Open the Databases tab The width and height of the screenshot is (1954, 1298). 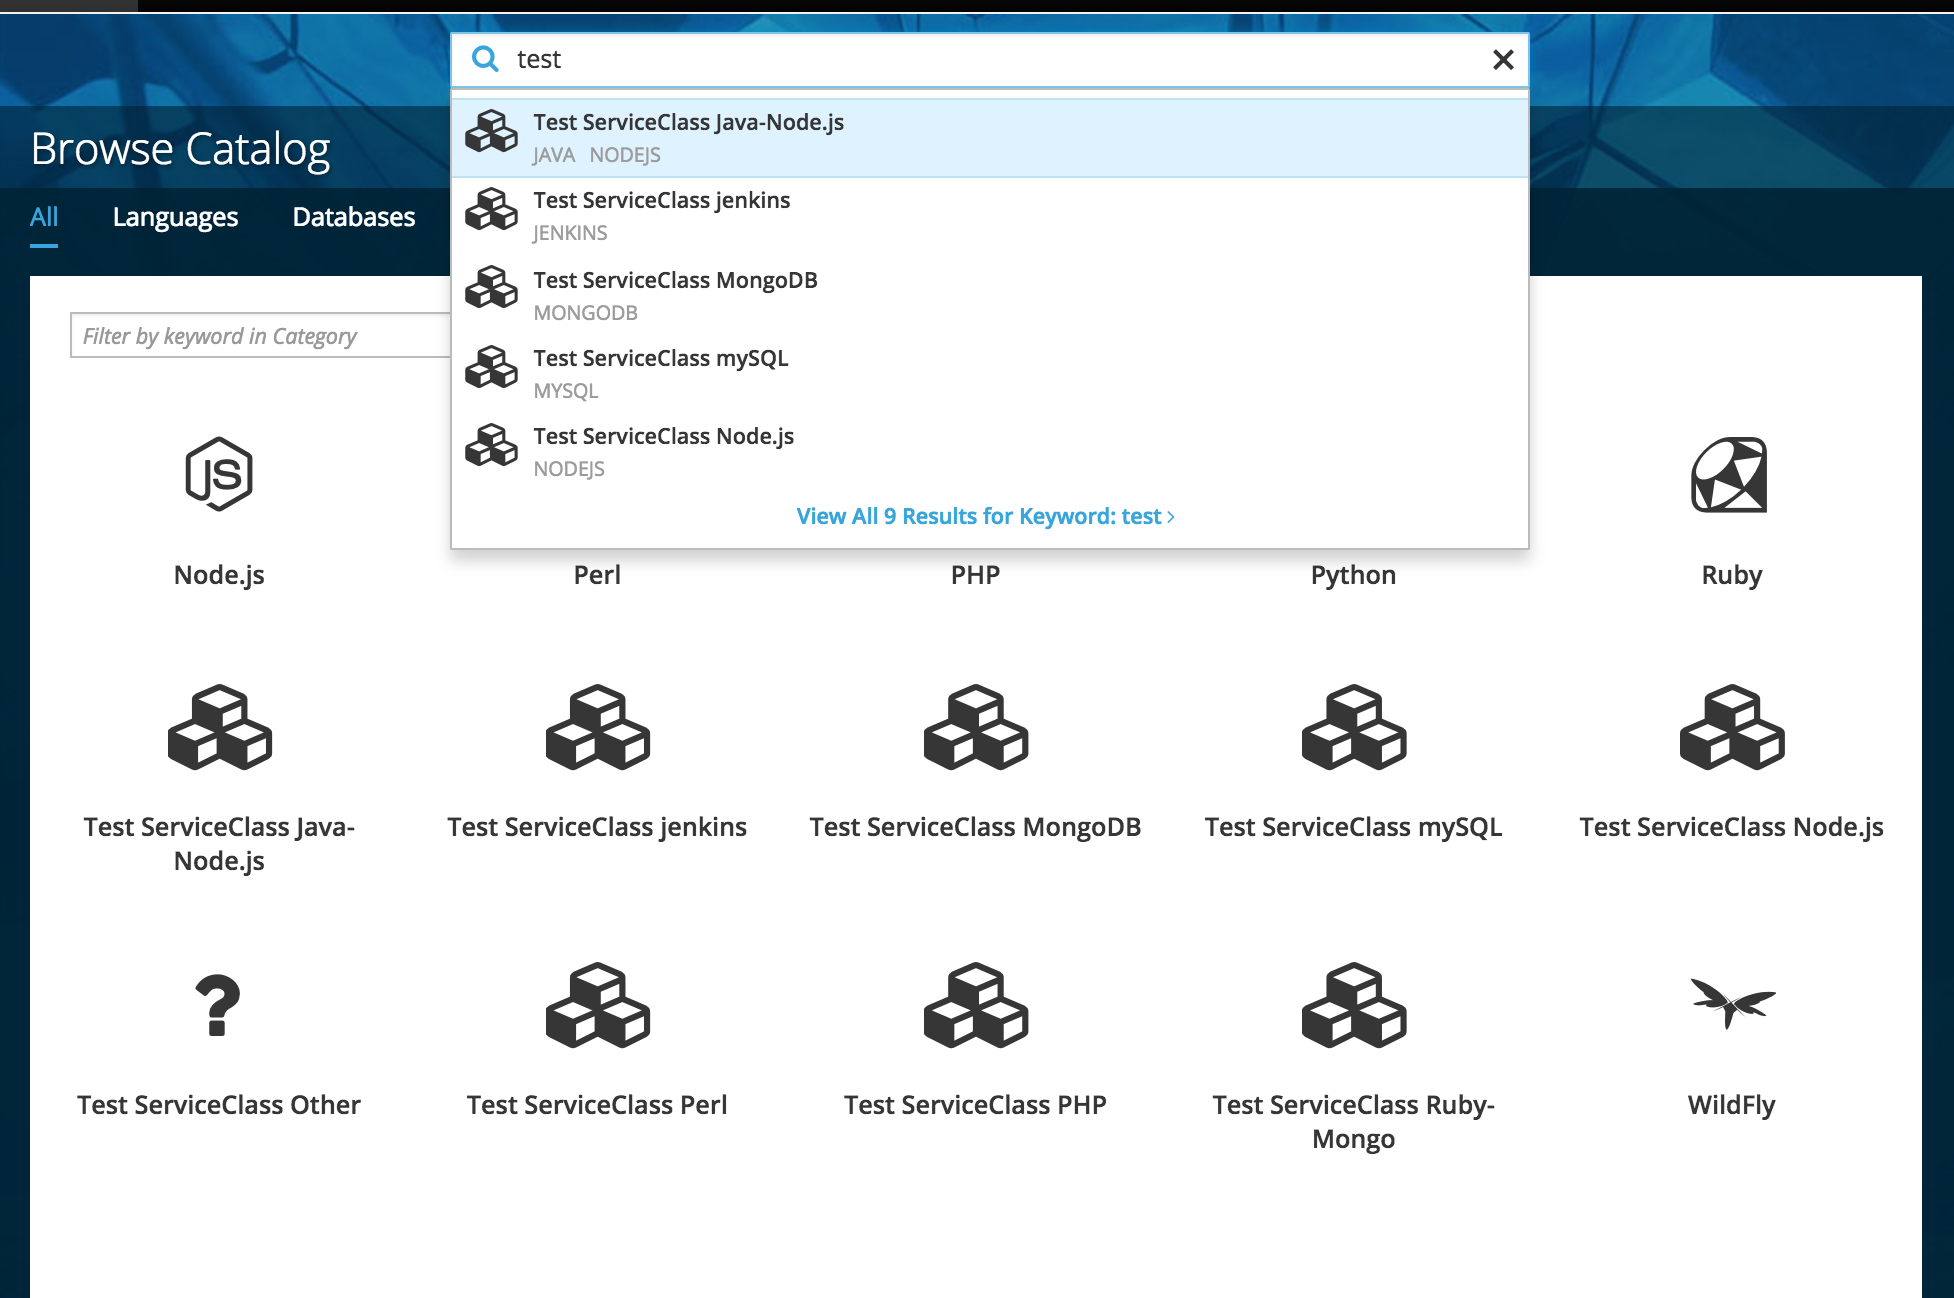353,216
